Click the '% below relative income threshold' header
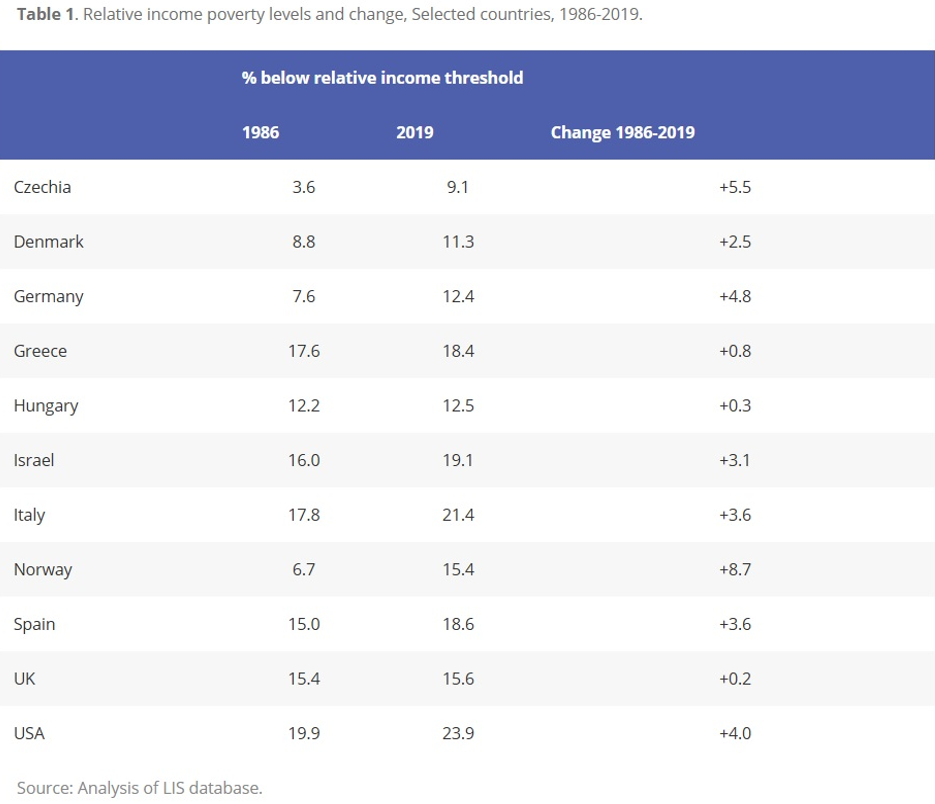This screenshot has width=935, height=804. (382, 77)
